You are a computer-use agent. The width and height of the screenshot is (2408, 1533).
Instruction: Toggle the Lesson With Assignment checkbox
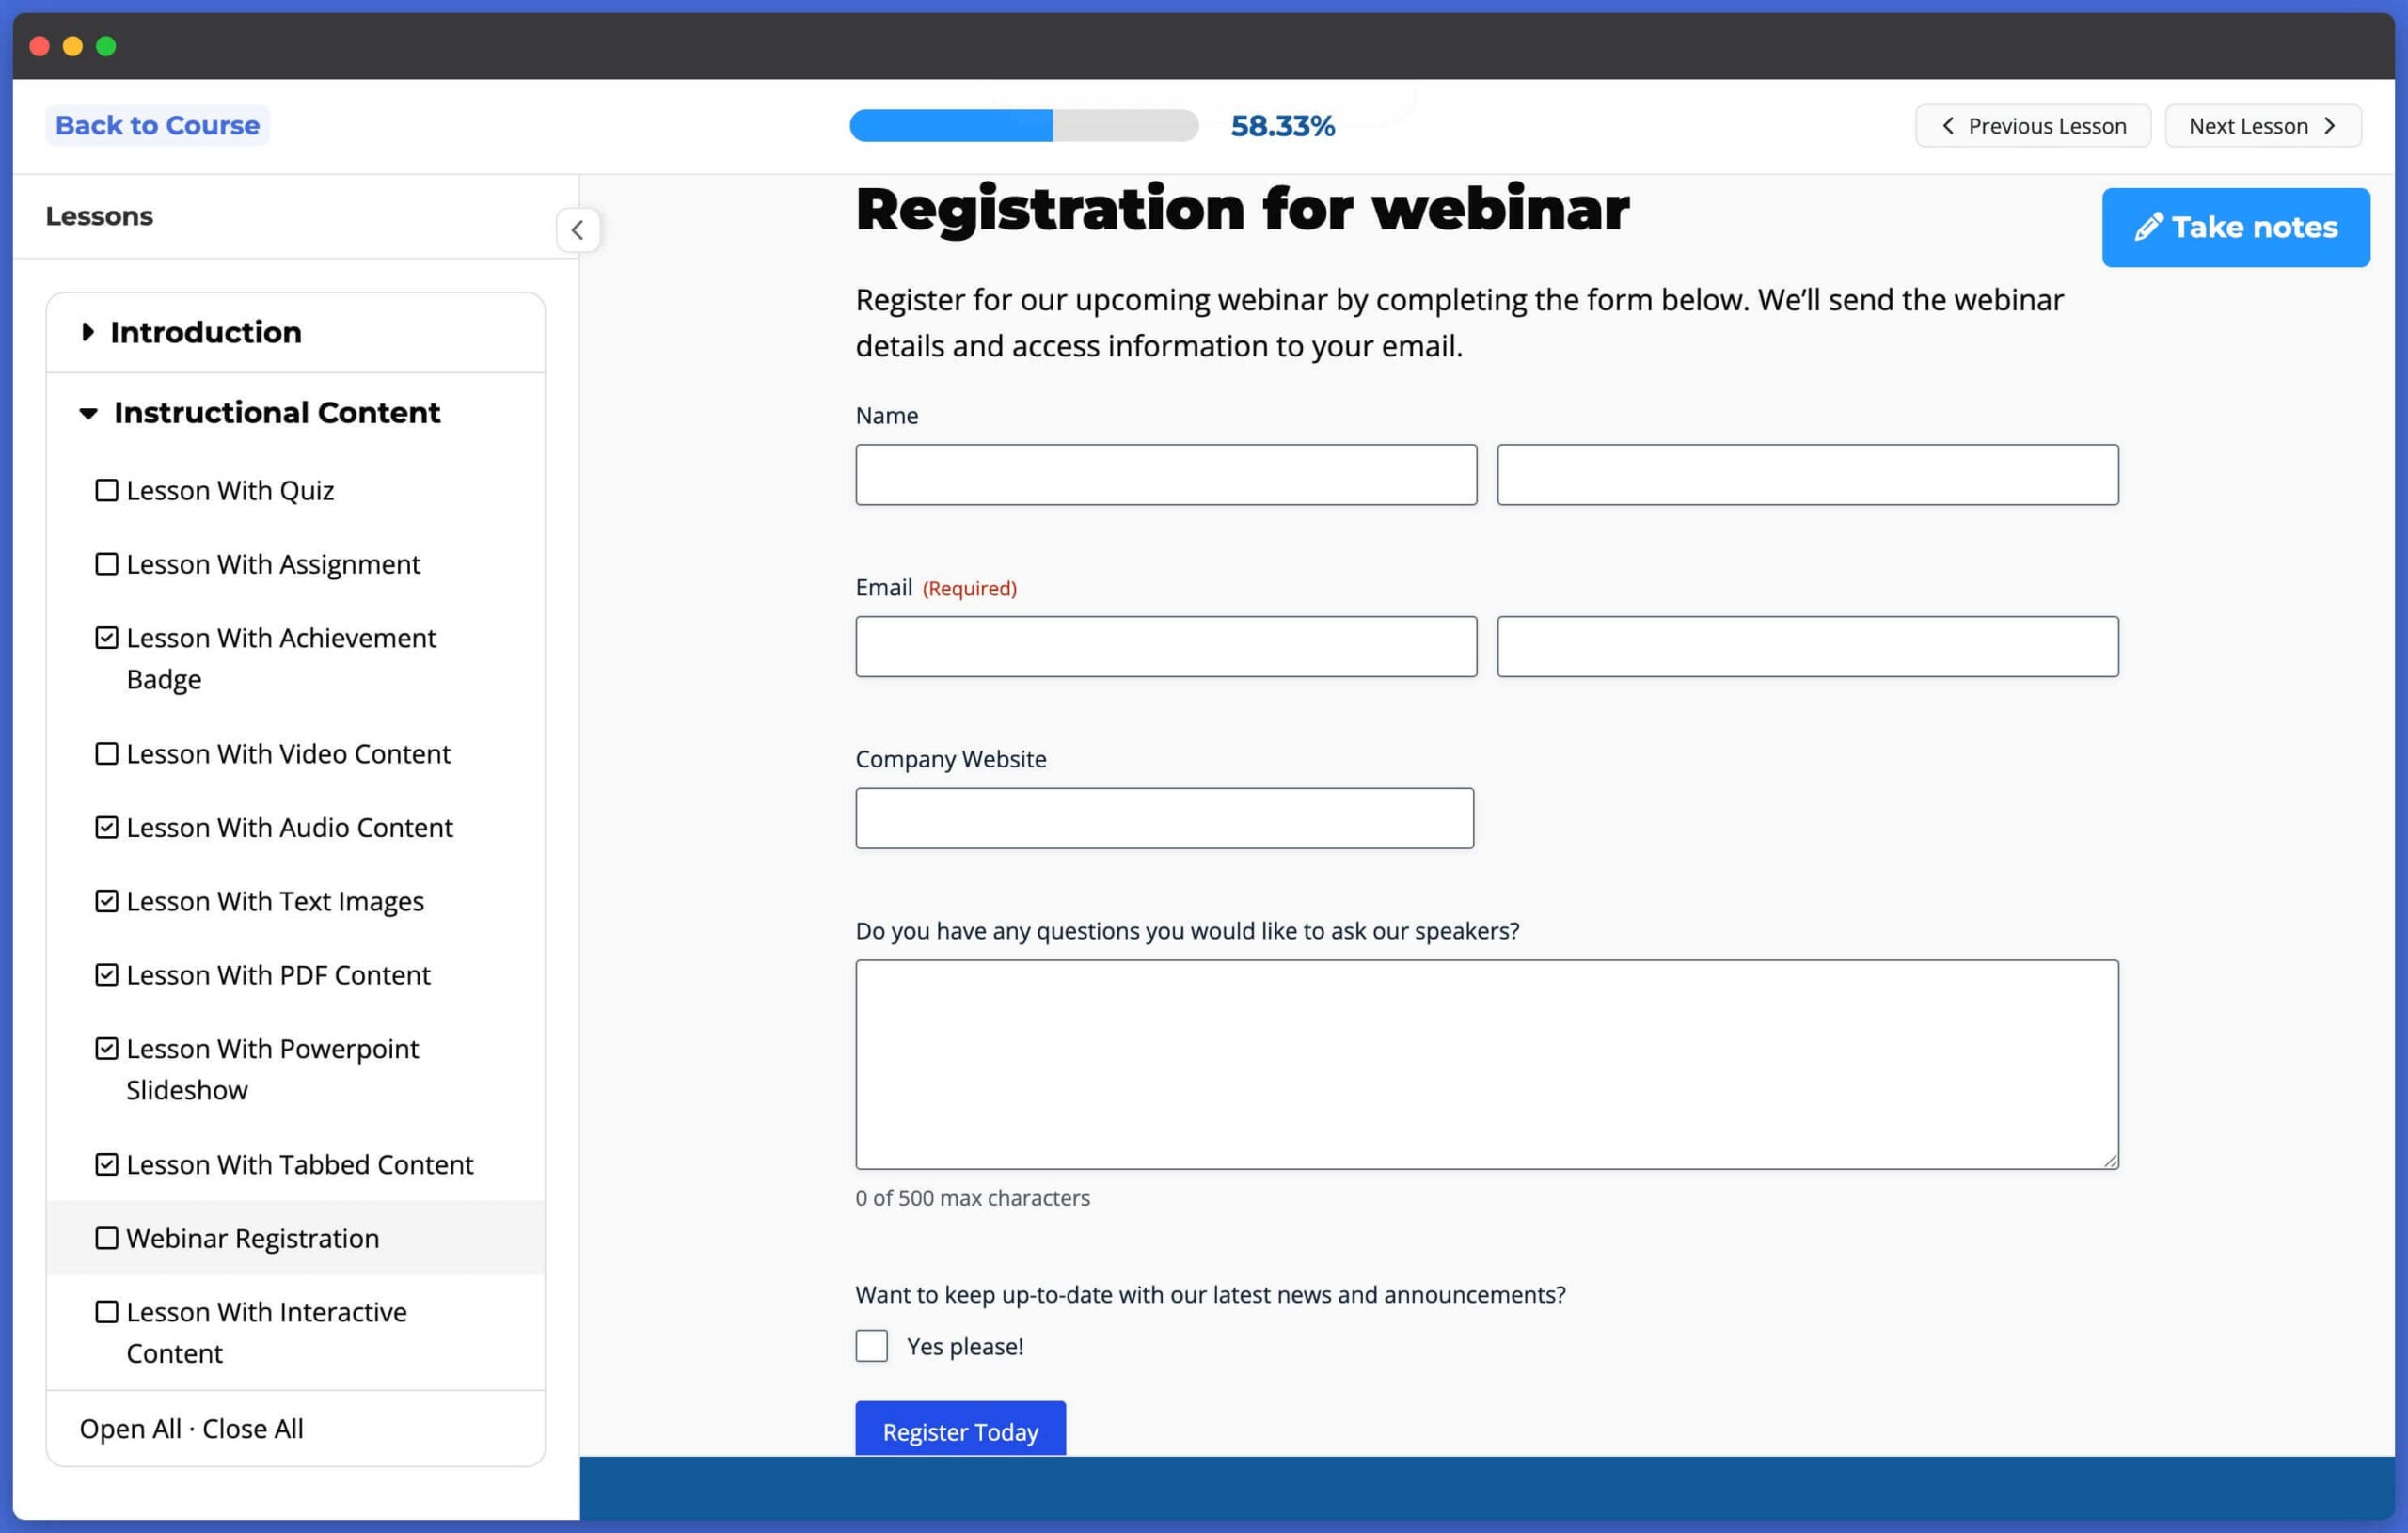click(x=106, y=564)
